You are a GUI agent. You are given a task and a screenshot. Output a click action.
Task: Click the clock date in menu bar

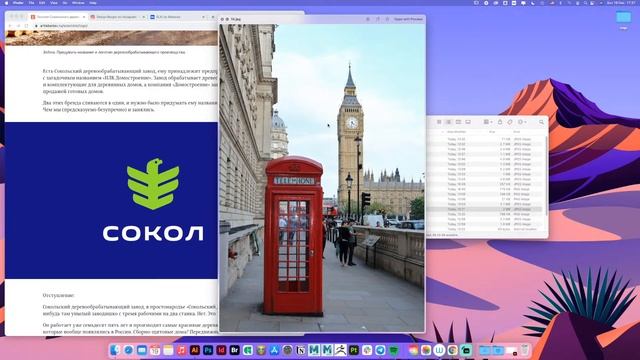coord(621,3)
